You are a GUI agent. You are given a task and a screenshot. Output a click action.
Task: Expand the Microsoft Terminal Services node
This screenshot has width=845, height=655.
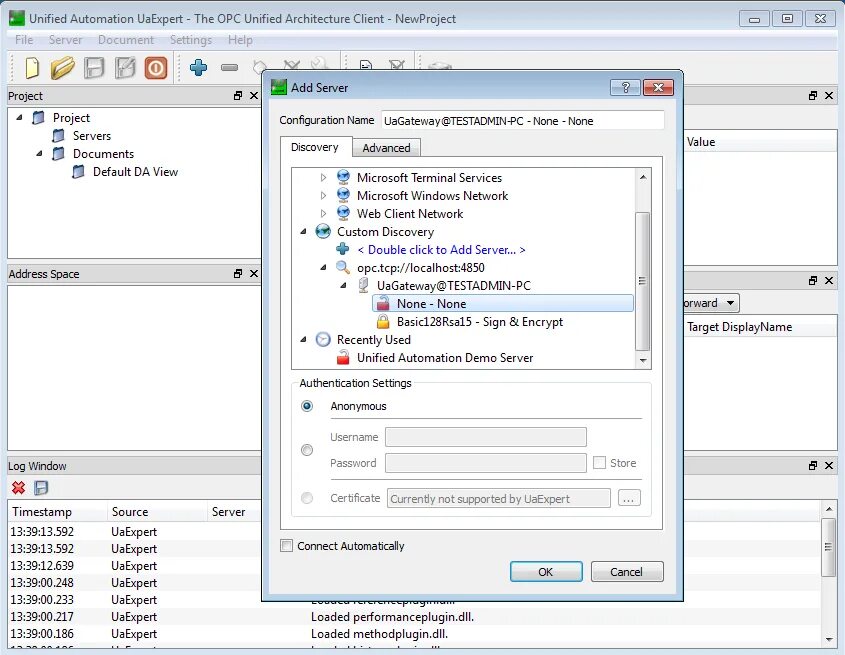[x=323, y=177]
